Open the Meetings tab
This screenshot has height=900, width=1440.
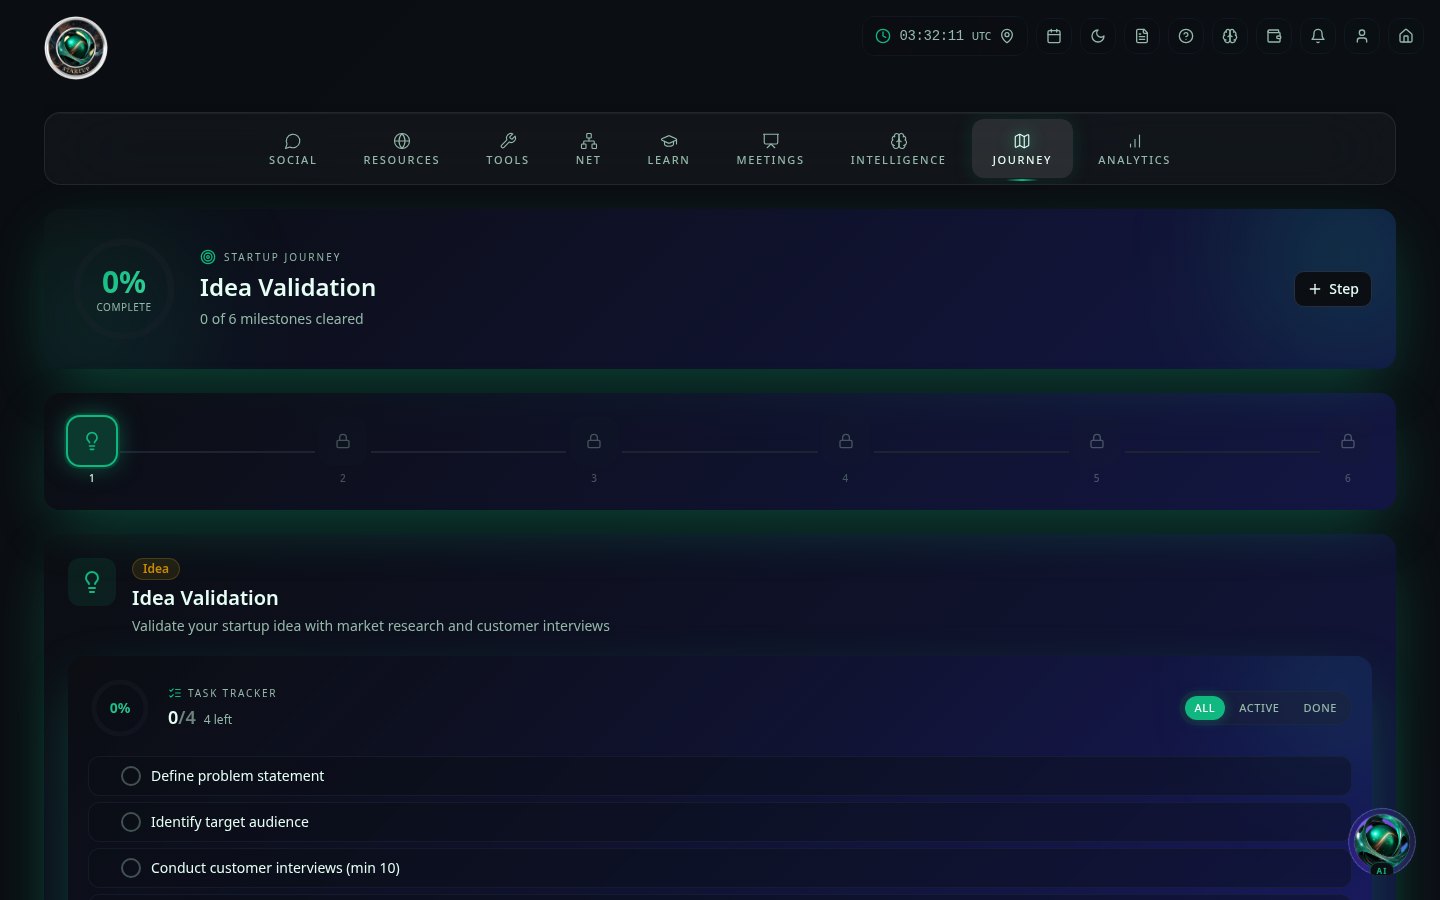(x=771, y=149)
